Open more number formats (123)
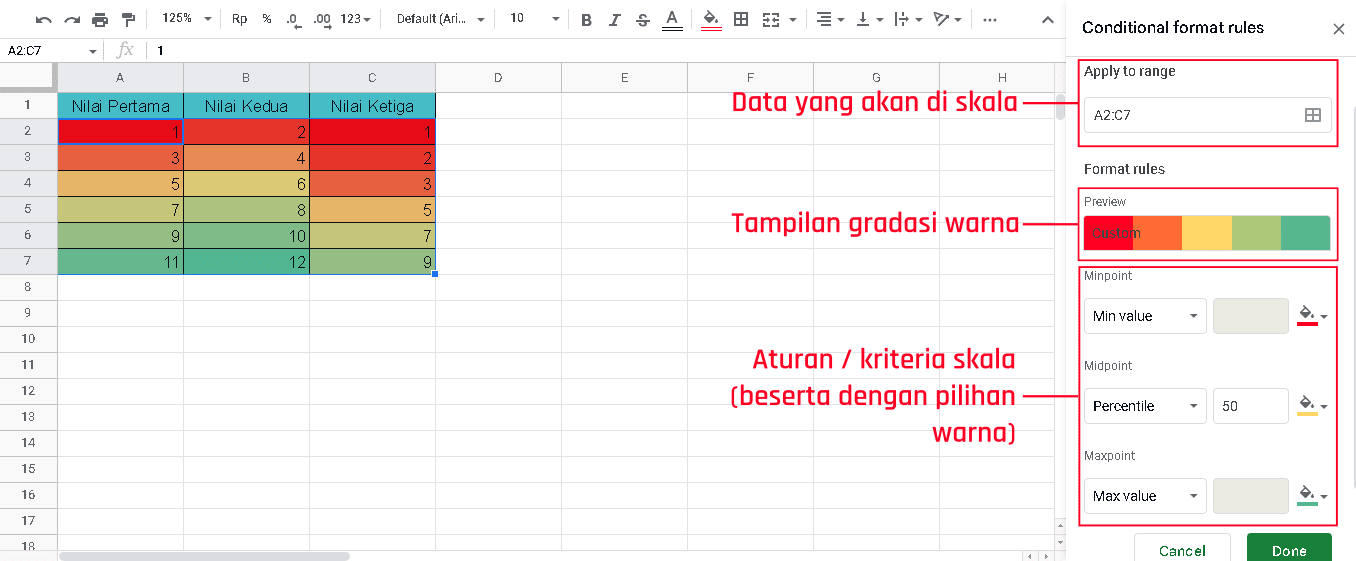 pos(355,19)
